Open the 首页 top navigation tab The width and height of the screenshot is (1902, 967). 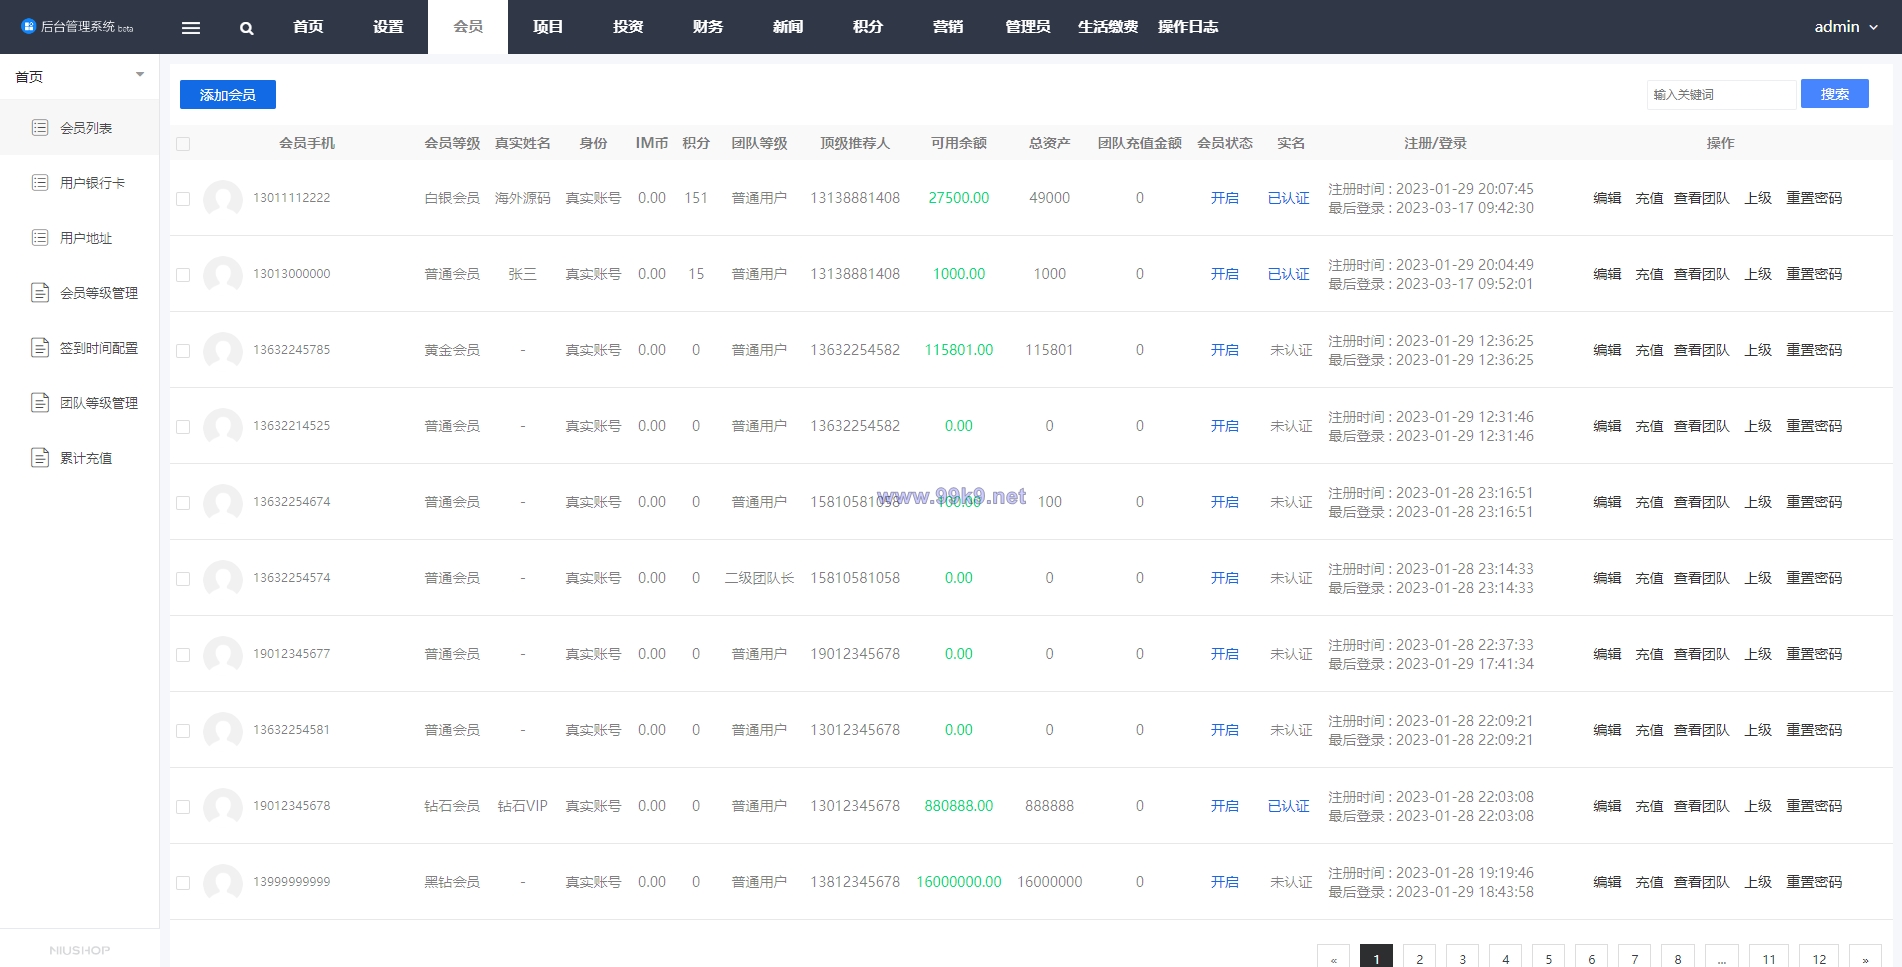(x=308, y=27)
